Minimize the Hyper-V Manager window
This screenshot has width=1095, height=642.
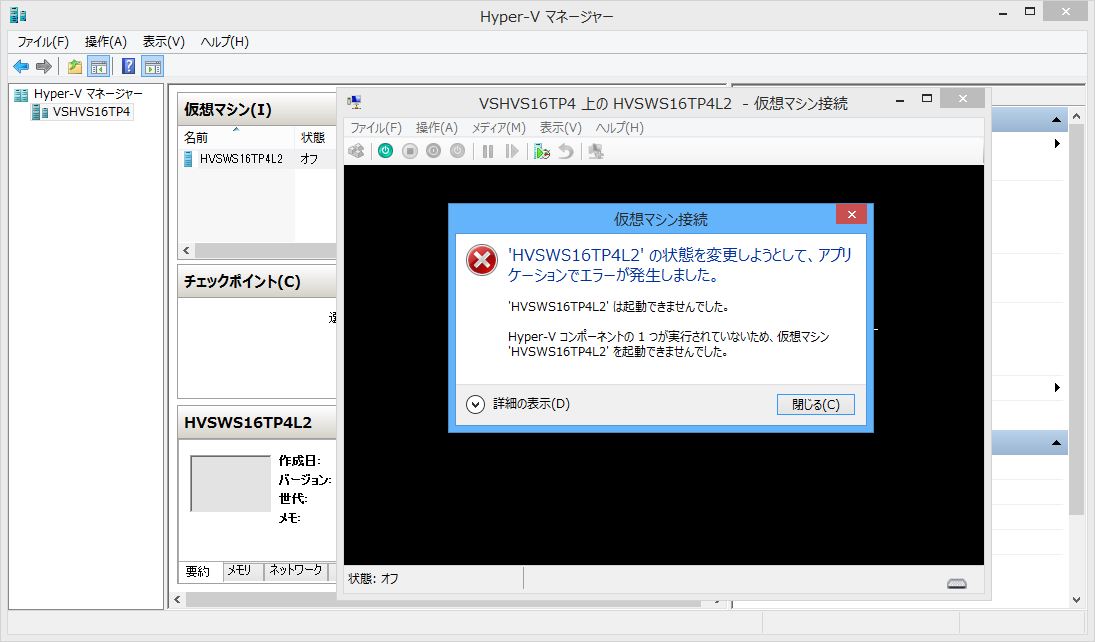click(x=1003, y=13)
